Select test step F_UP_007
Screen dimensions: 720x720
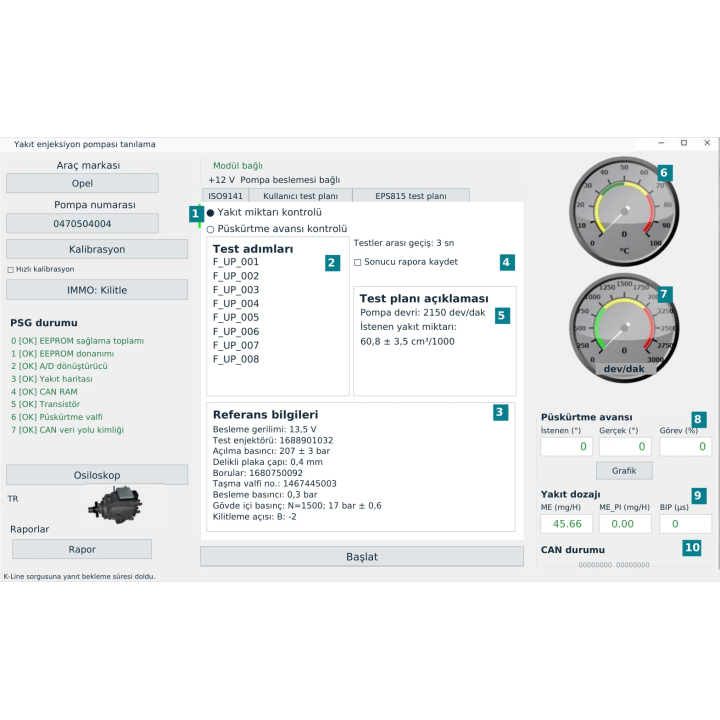pos(236,345)
